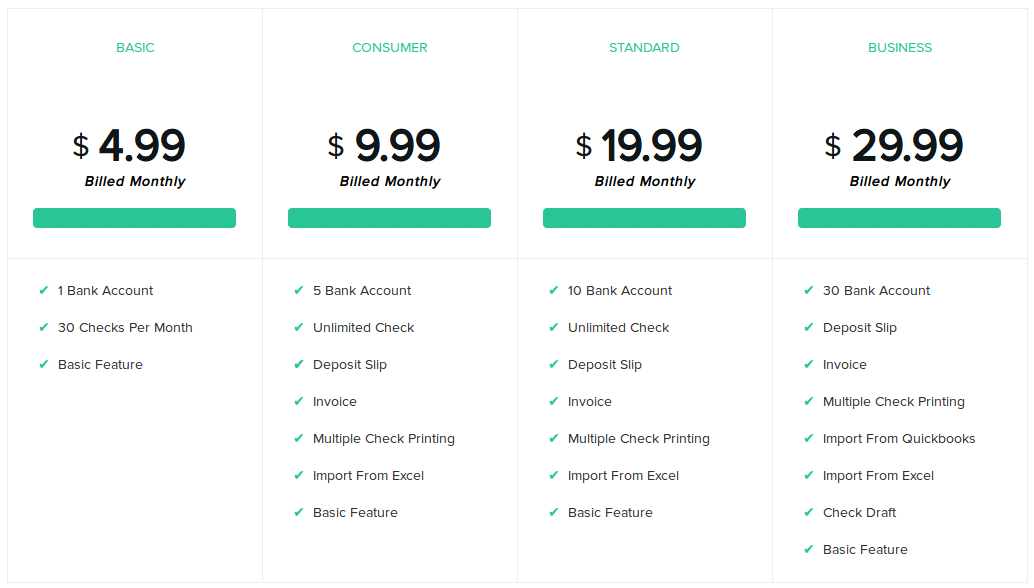
Task: Click the $ 29.99 price text
Action: tap(894, 147)
